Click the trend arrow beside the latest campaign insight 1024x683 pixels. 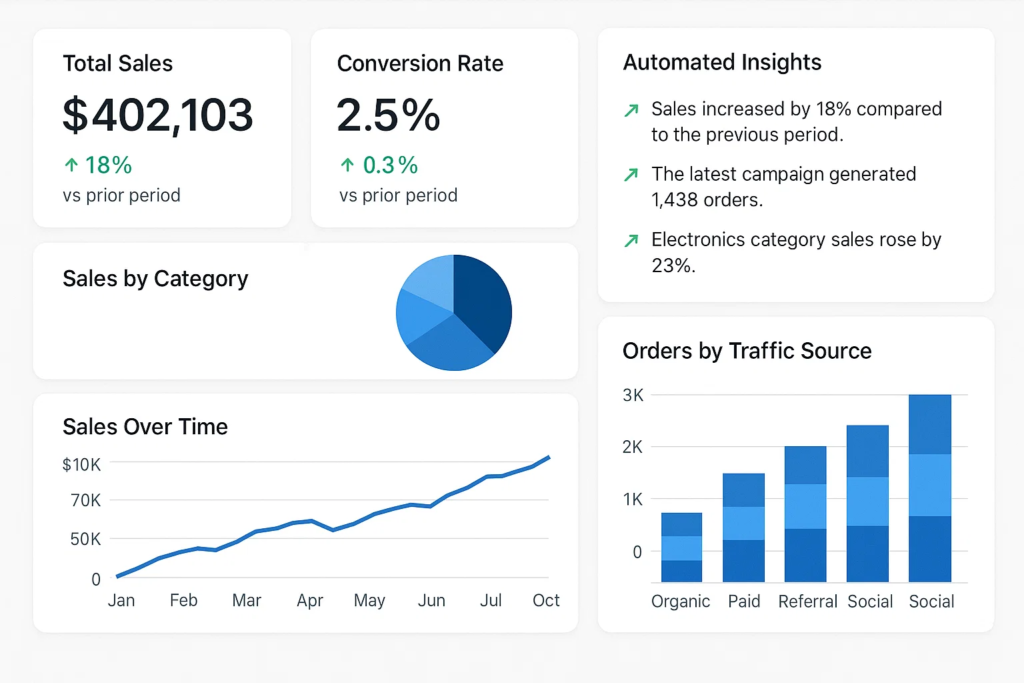[630, 175]
